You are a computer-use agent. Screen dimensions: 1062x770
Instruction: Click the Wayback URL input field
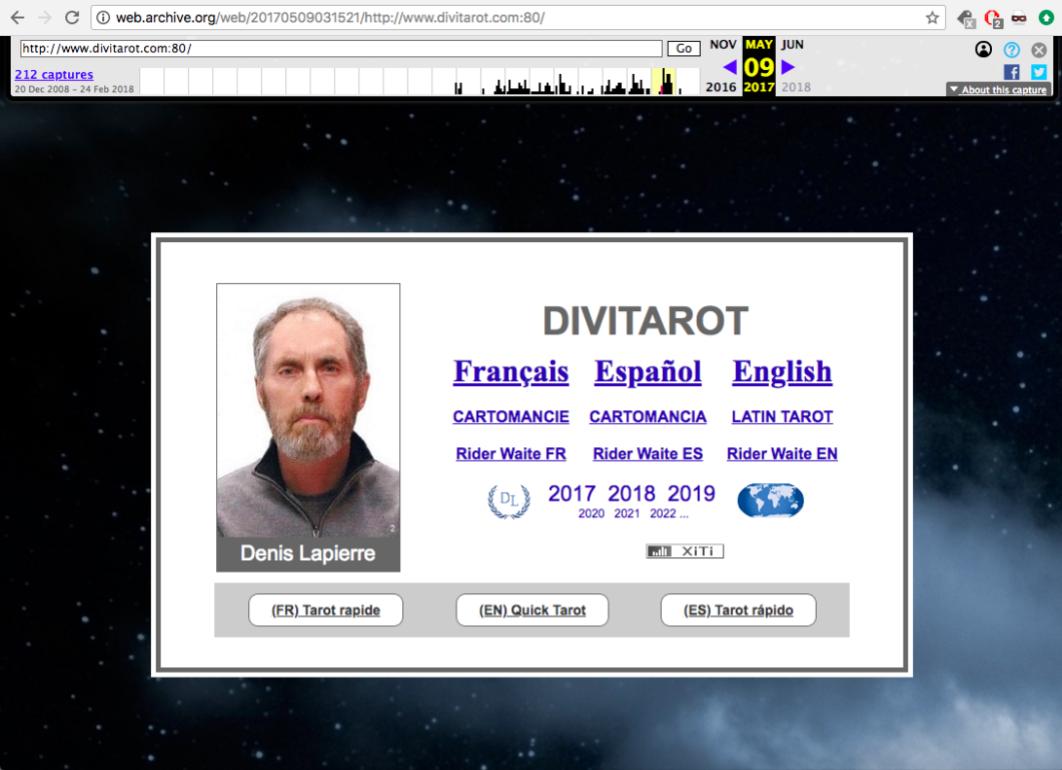pos(341,49)
